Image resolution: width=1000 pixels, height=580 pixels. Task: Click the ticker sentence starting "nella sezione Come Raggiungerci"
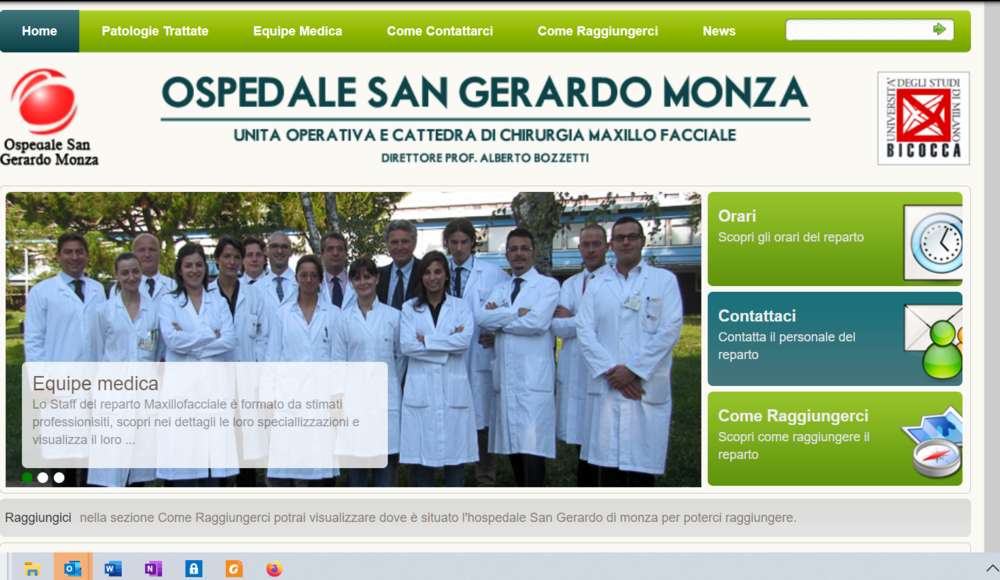438,517
